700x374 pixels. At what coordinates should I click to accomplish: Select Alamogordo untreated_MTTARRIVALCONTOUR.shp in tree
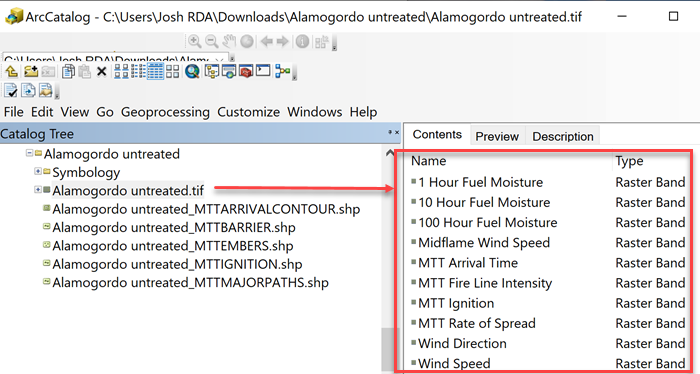[206, 209]
